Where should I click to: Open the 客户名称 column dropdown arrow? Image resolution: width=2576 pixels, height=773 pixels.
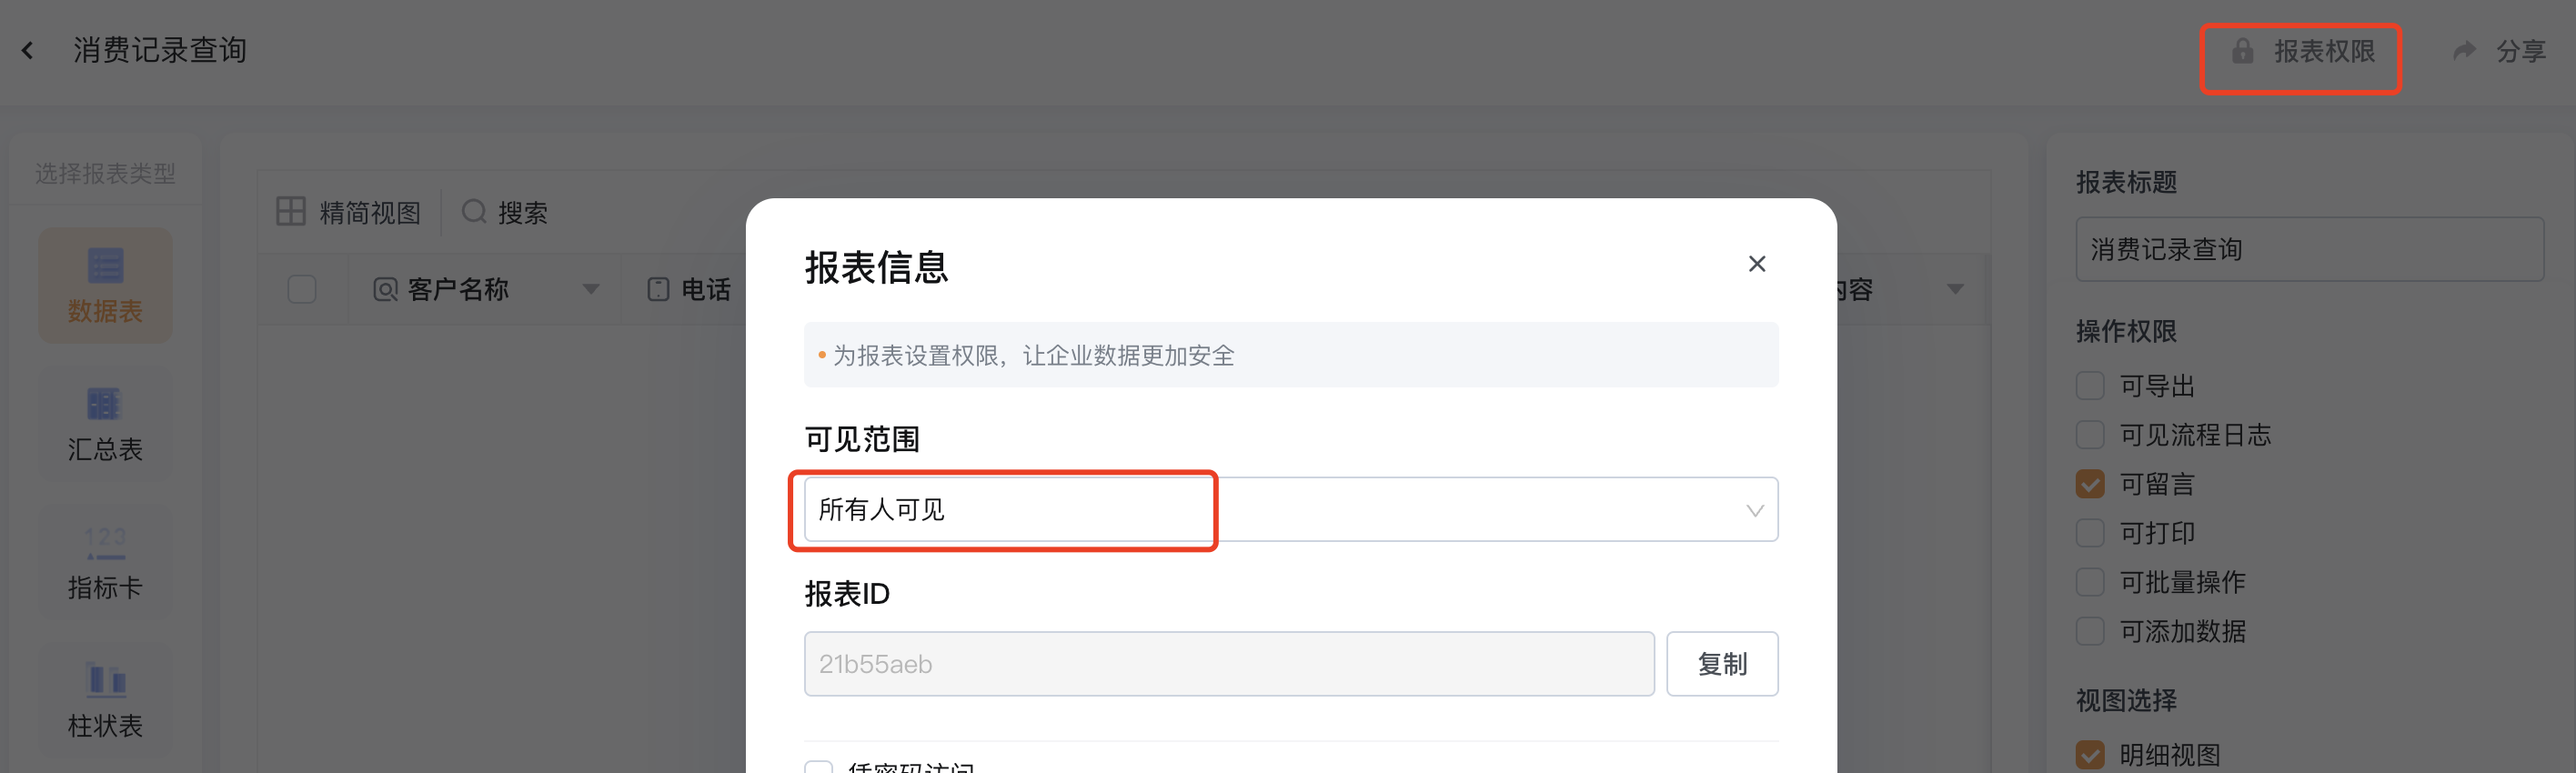(591, 290)
